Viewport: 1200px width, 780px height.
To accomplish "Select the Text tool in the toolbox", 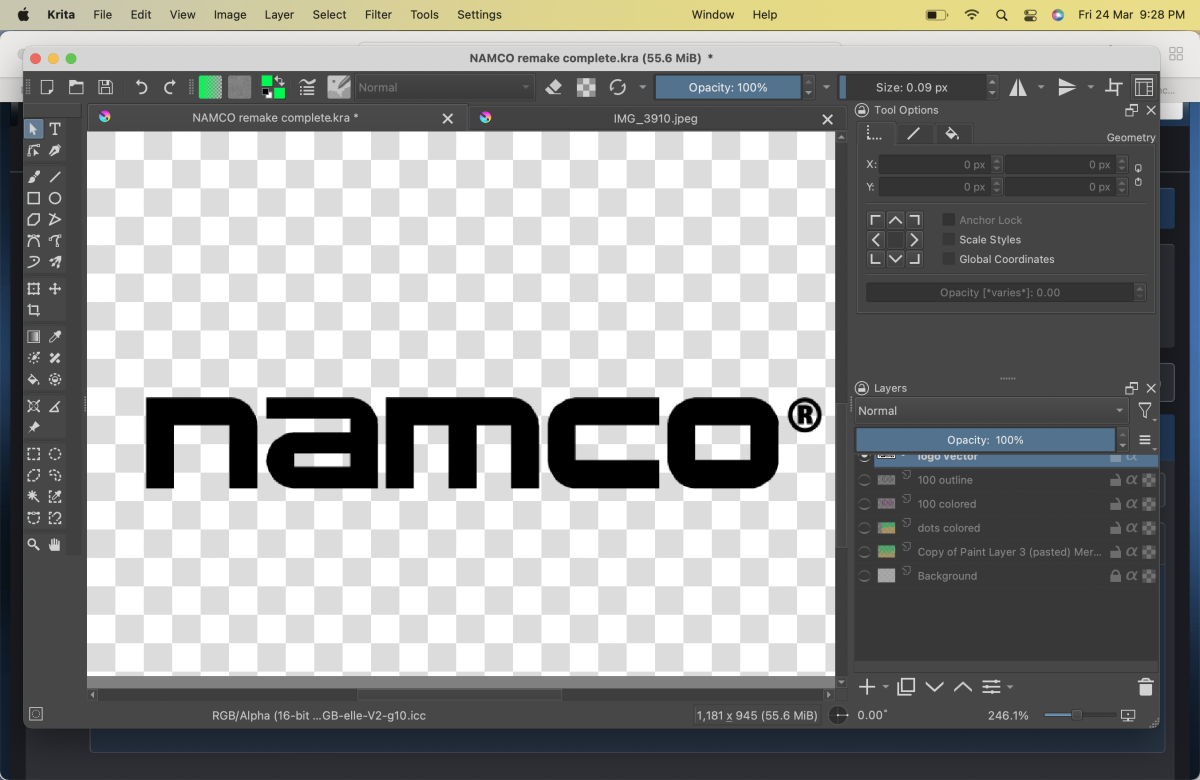I will point(55,129).
